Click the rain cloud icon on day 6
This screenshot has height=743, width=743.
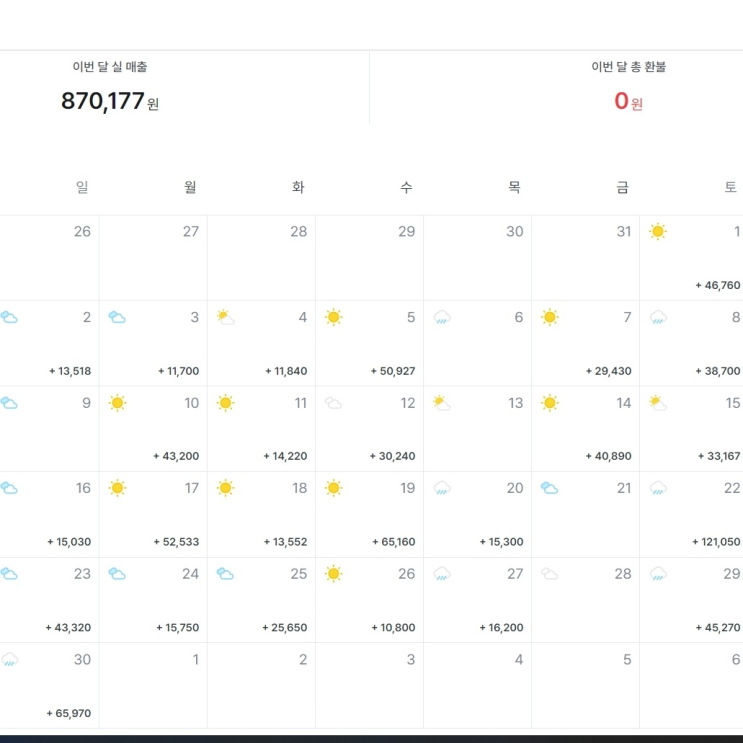pos(441,318)
